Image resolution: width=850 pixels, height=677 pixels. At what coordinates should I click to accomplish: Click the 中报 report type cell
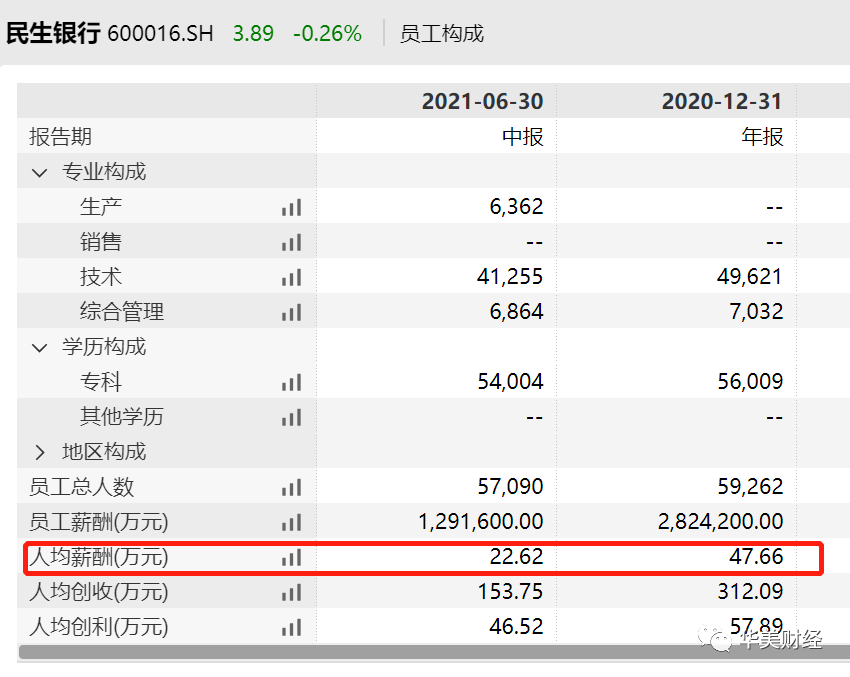point(523,137)
